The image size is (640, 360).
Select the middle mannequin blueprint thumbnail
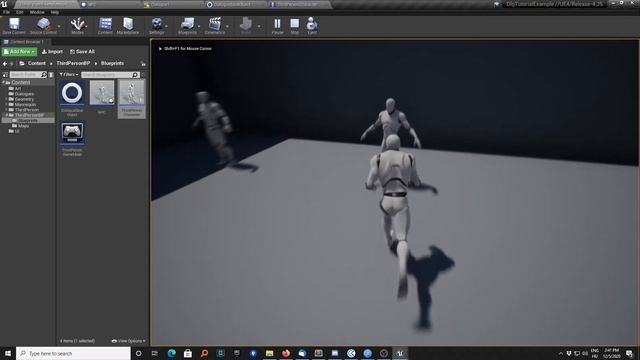coord(102,93)
